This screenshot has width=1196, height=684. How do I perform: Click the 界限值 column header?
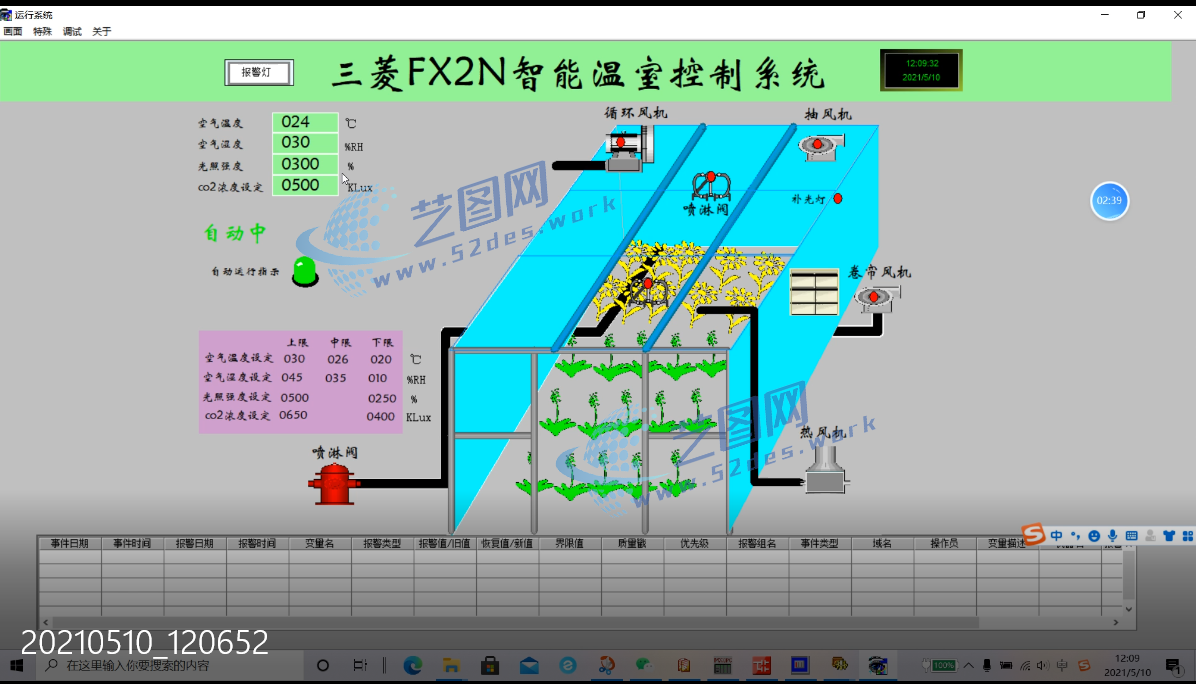(570, 544)
